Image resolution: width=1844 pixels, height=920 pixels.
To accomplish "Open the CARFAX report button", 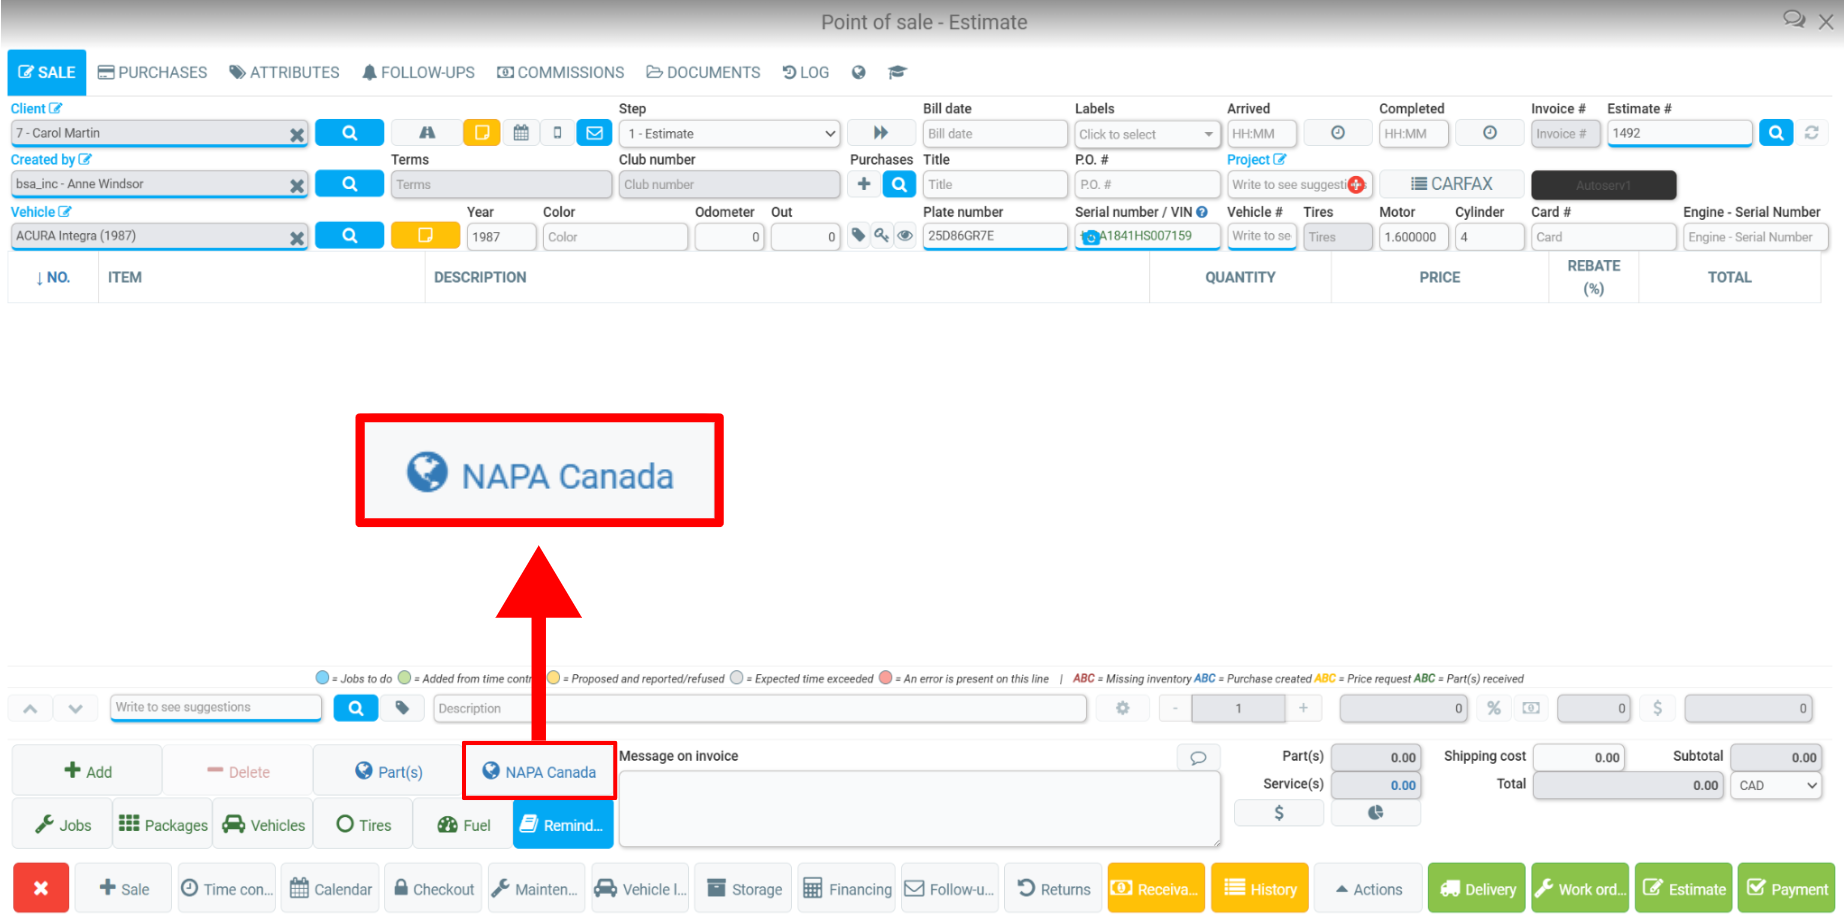I will click(x=1452, y=184).
